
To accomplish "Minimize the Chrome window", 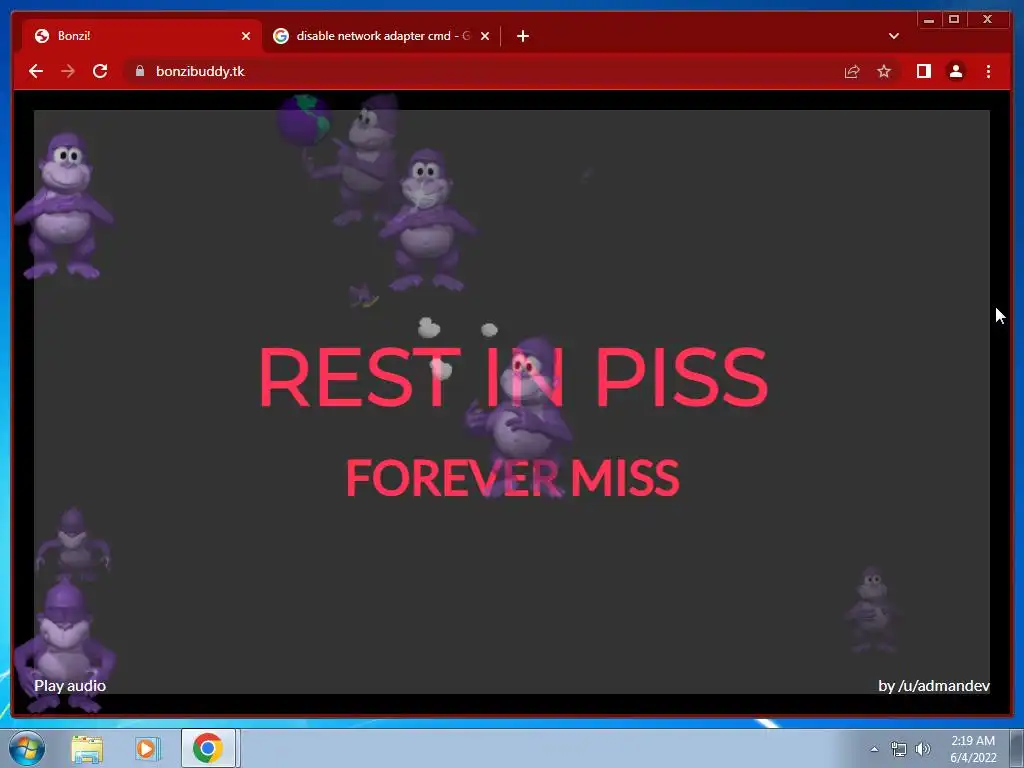I will point(929,20).
